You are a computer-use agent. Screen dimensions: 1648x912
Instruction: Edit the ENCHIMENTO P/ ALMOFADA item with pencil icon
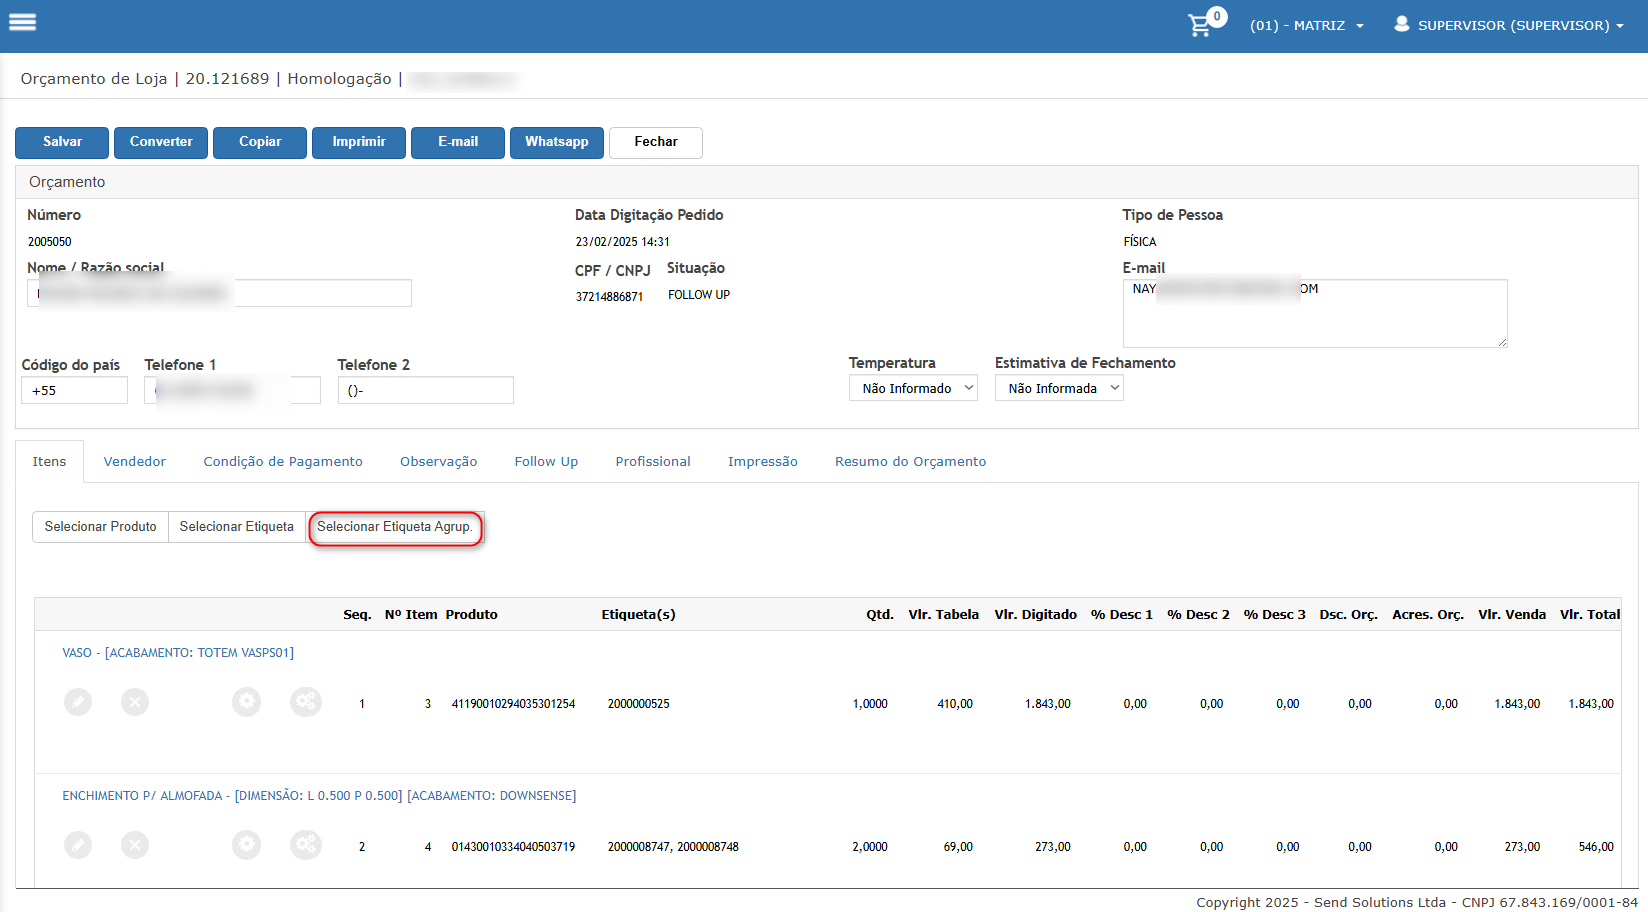(78, 845)
